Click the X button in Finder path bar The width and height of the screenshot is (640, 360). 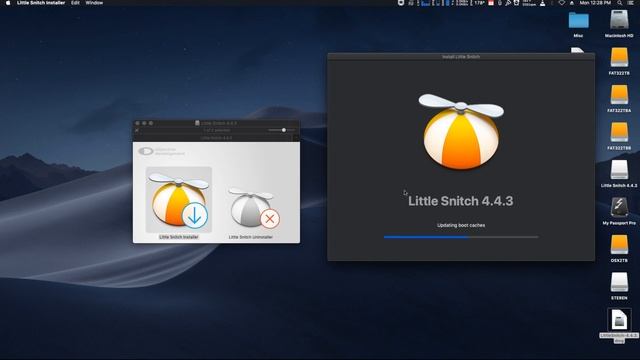[x=137, y=130]
